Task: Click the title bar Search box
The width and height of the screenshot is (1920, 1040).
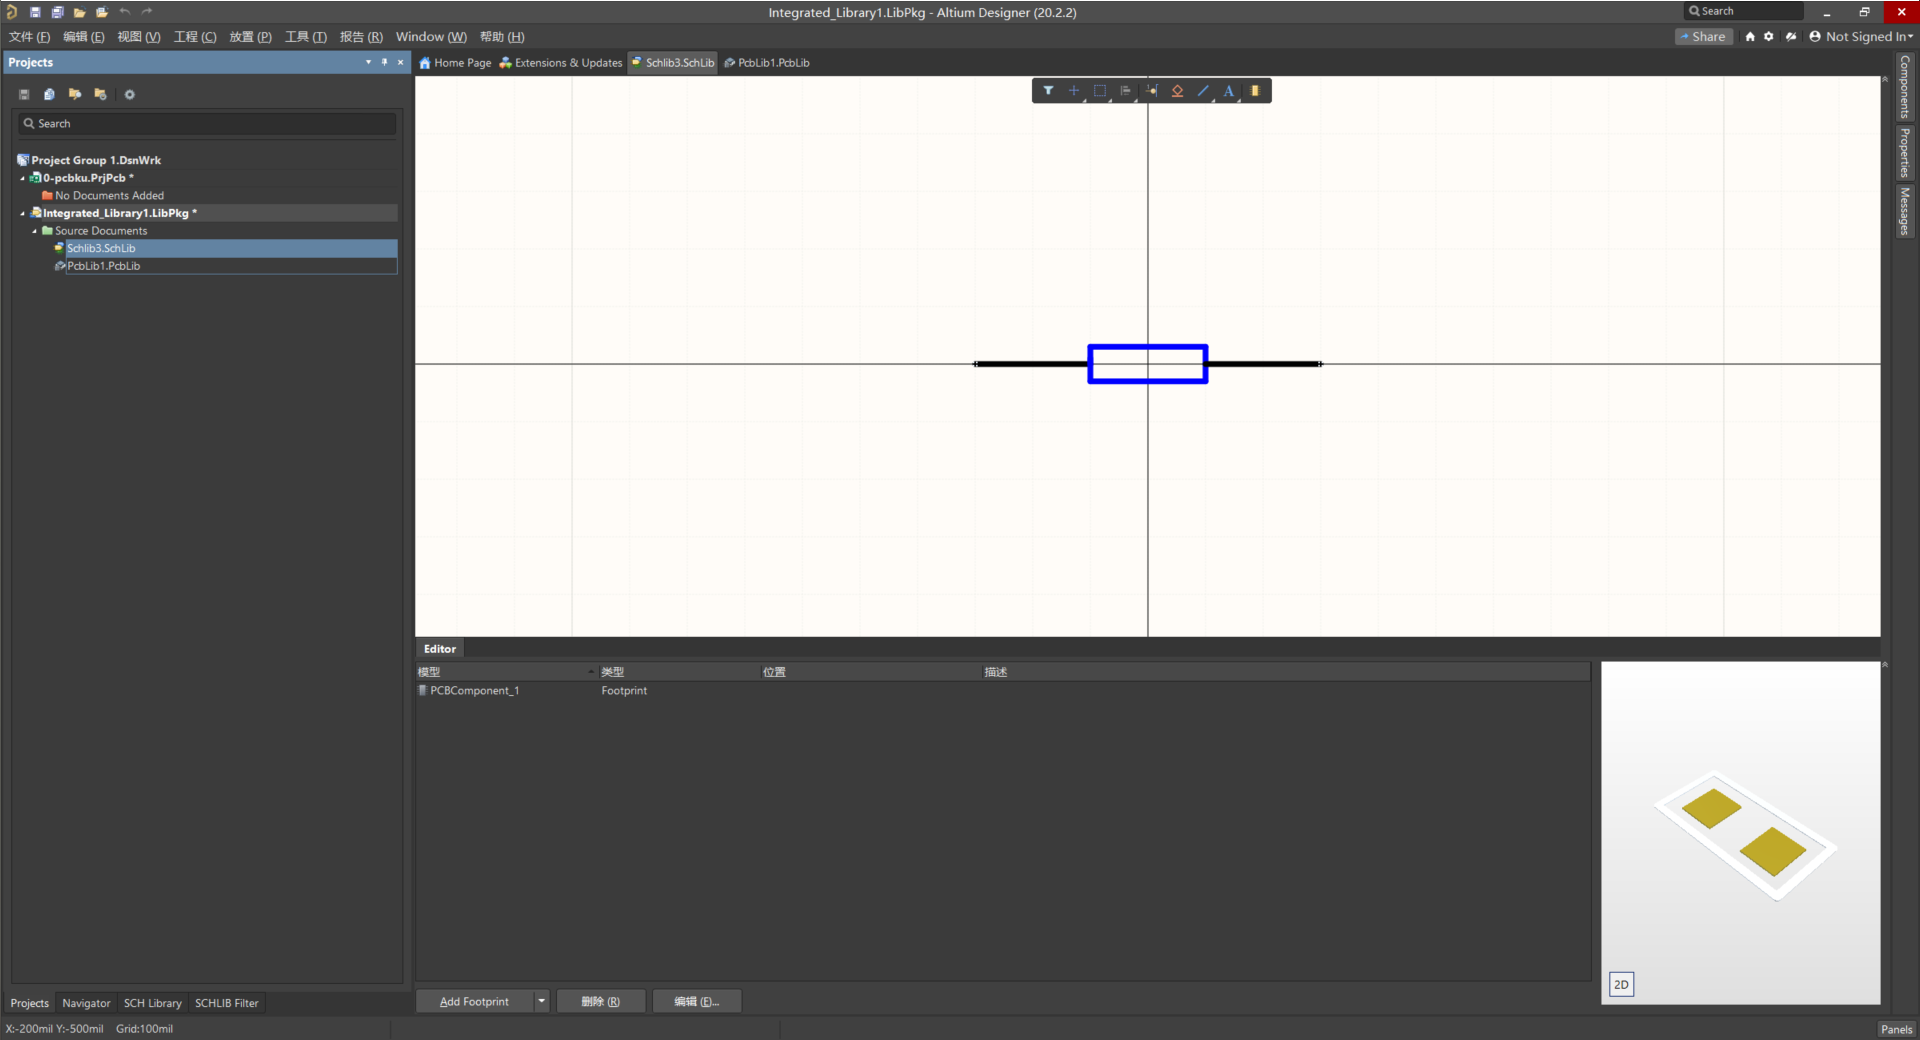Action: pos(1743,11)
